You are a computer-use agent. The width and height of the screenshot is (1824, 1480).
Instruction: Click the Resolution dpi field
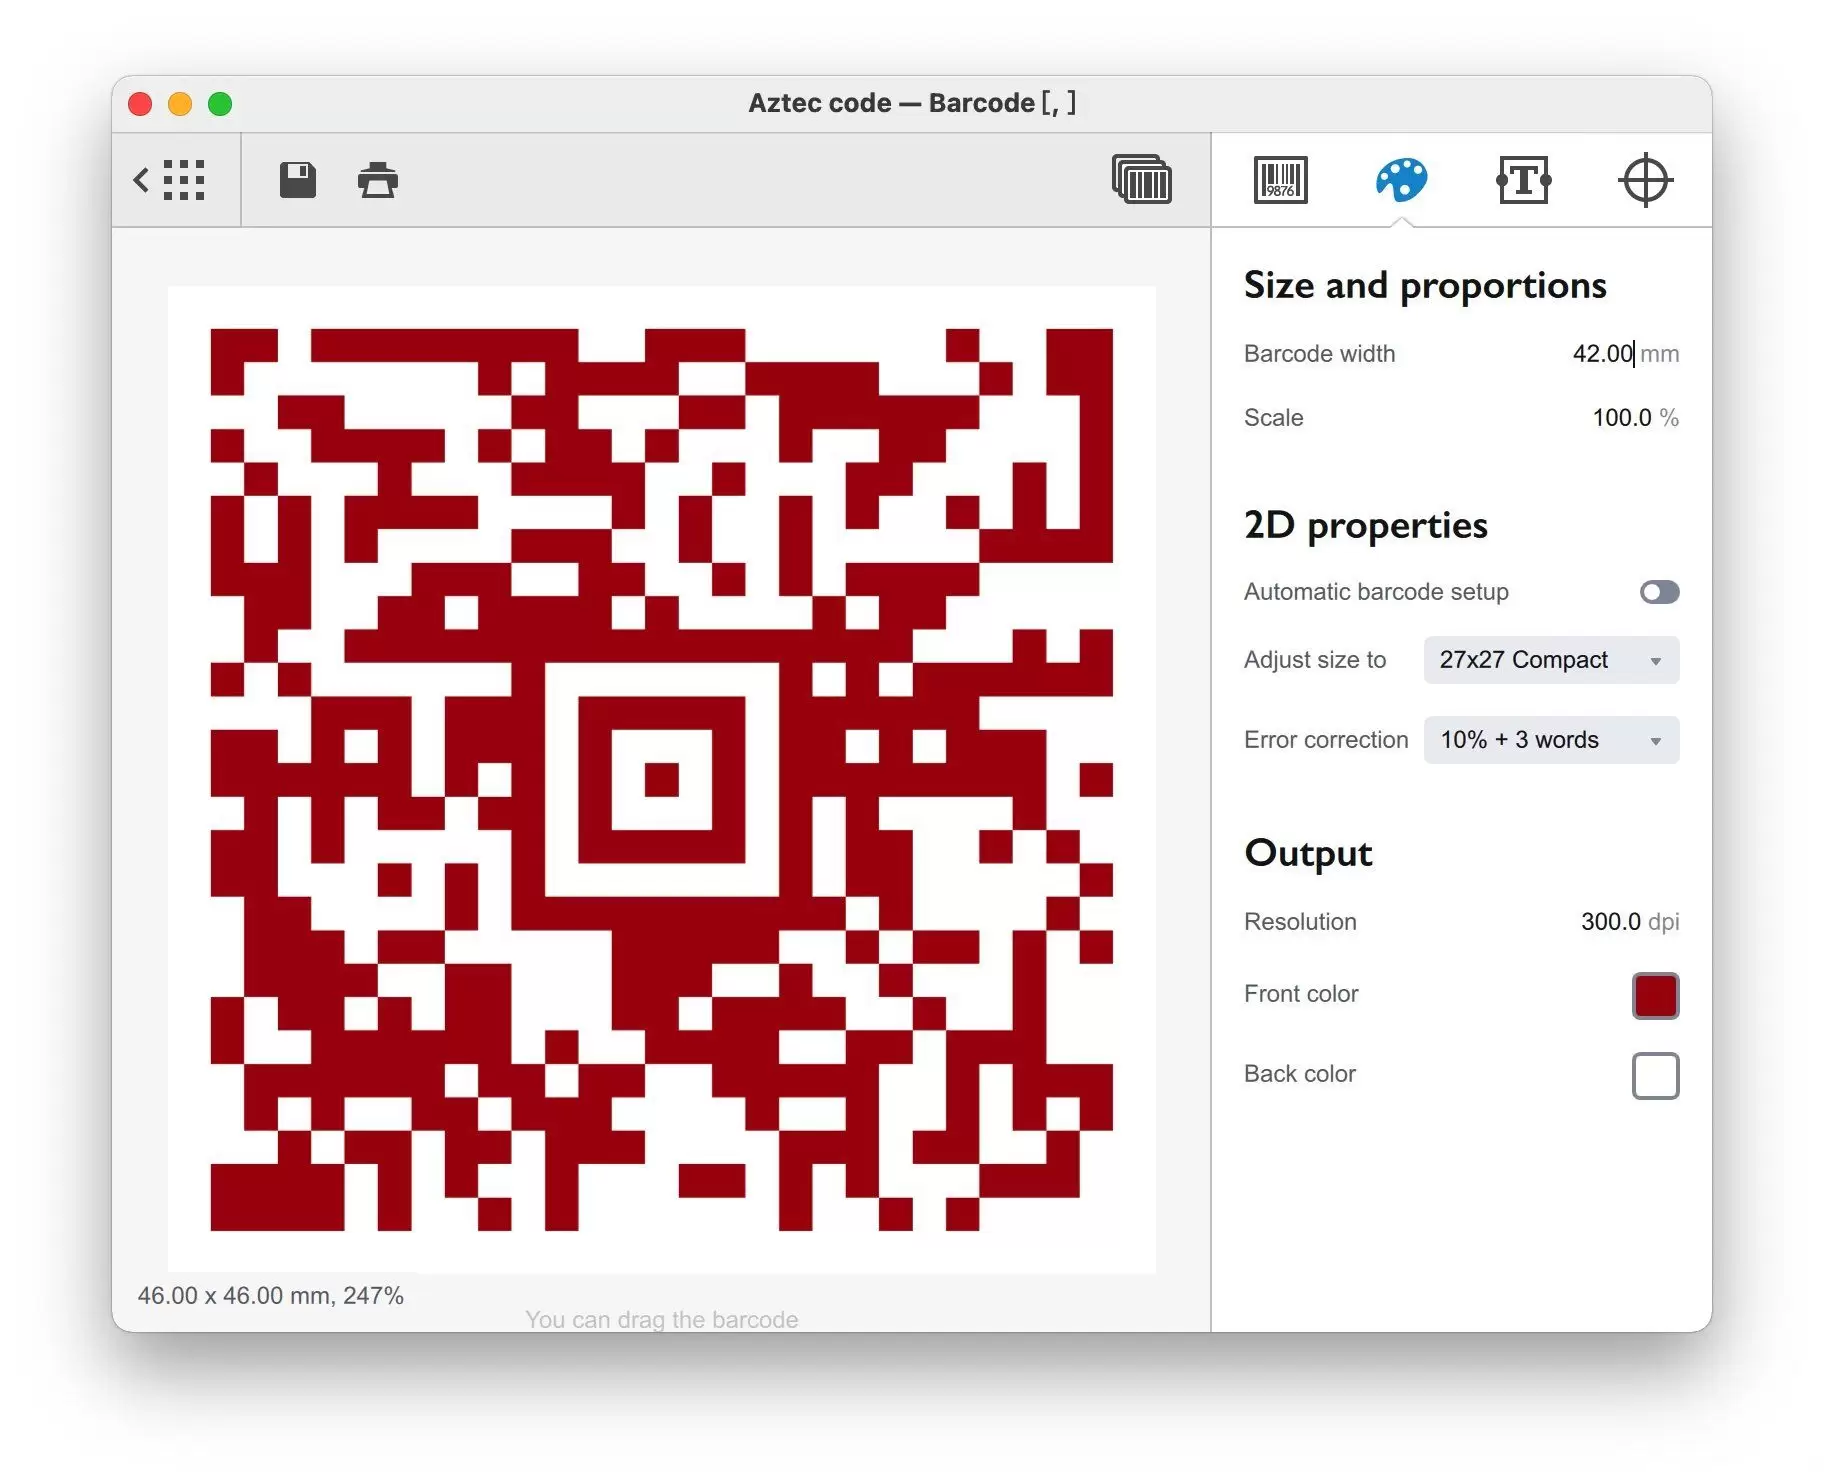[x=1610, y=921]
